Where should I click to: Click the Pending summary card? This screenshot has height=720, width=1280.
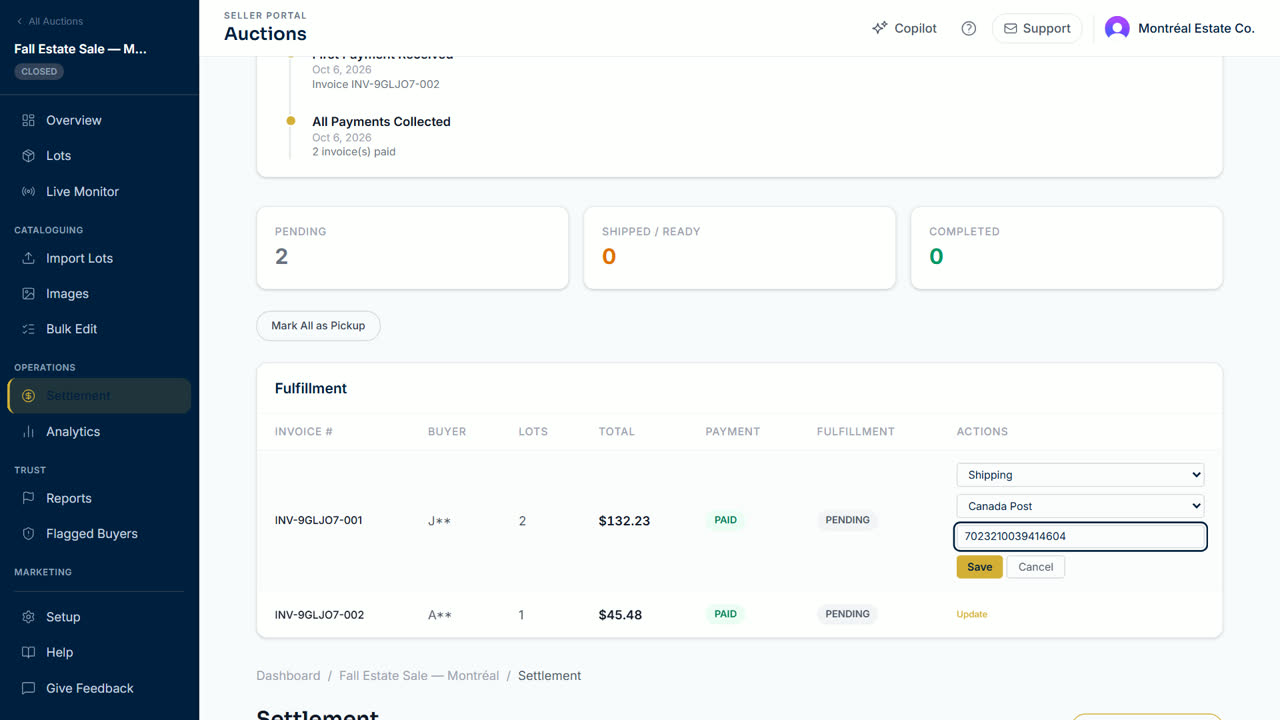tap(412, 248)
